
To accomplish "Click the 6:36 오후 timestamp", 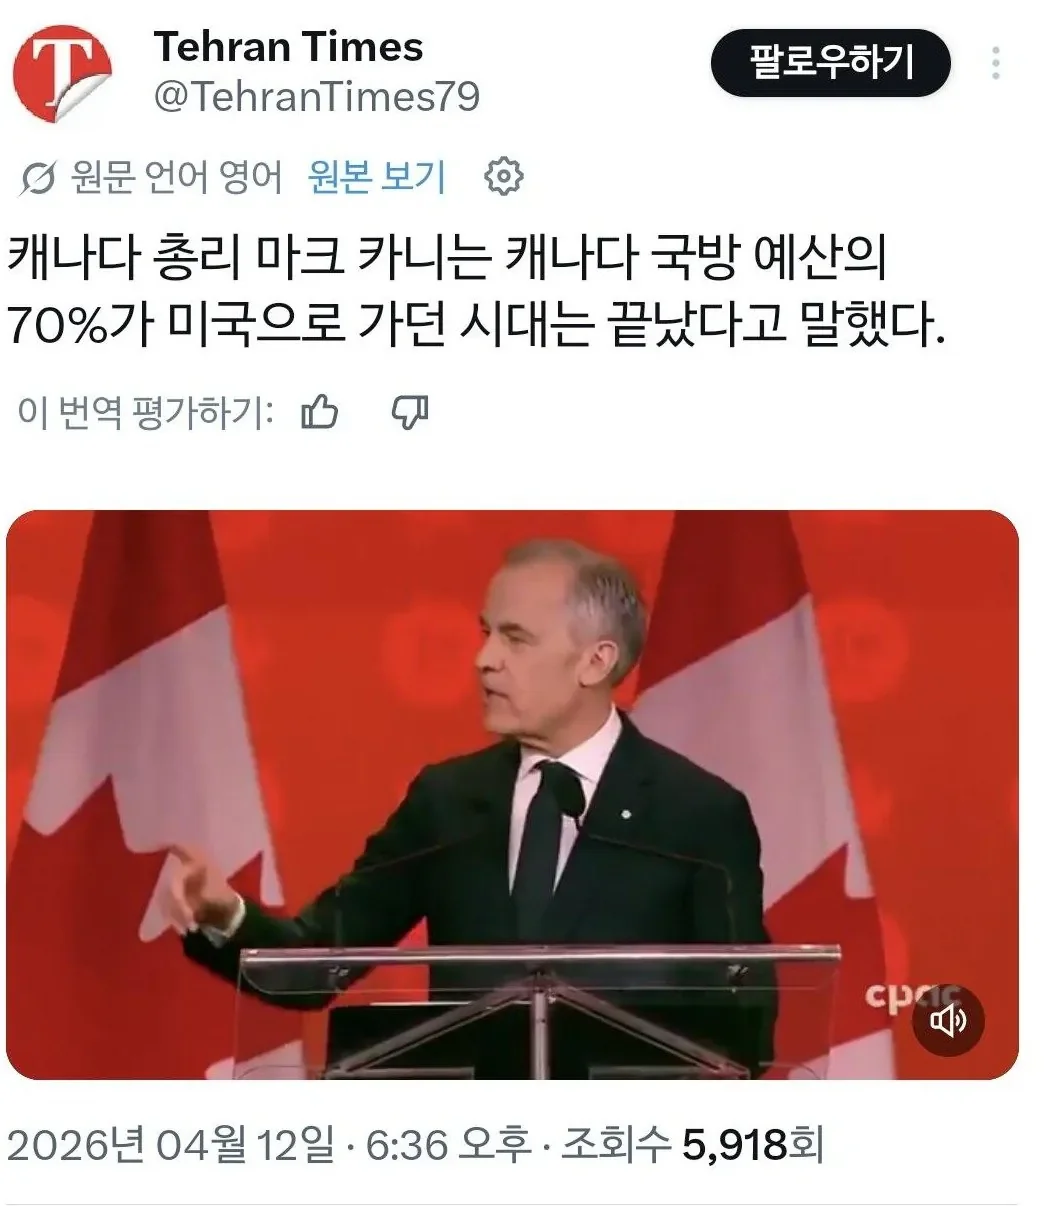I will click(449, 1145).
